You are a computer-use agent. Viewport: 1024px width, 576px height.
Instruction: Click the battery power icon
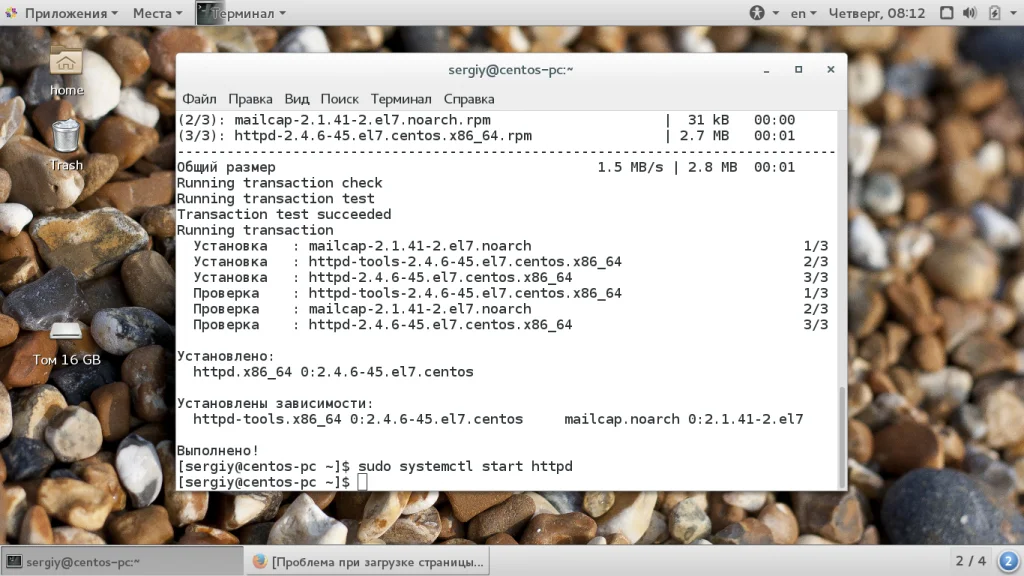[x=995, y=13]
